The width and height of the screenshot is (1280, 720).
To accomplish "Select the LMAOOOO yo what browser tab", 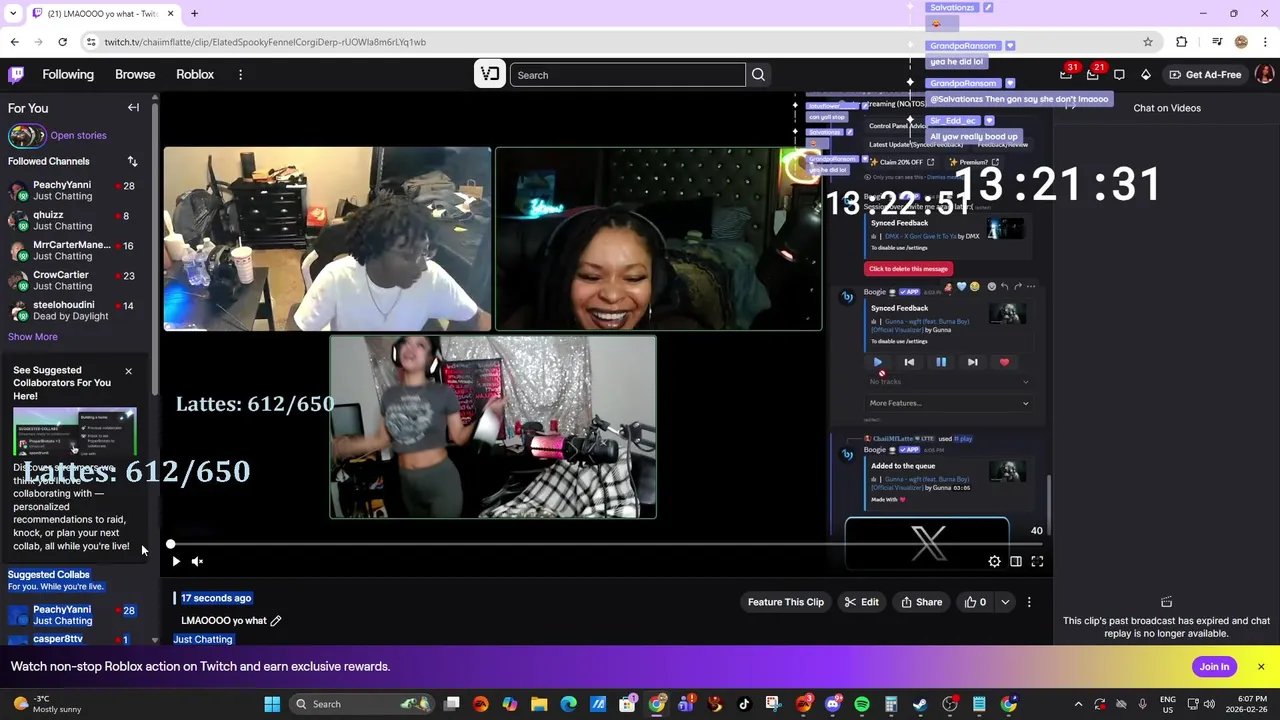I will tap(102, 13).
